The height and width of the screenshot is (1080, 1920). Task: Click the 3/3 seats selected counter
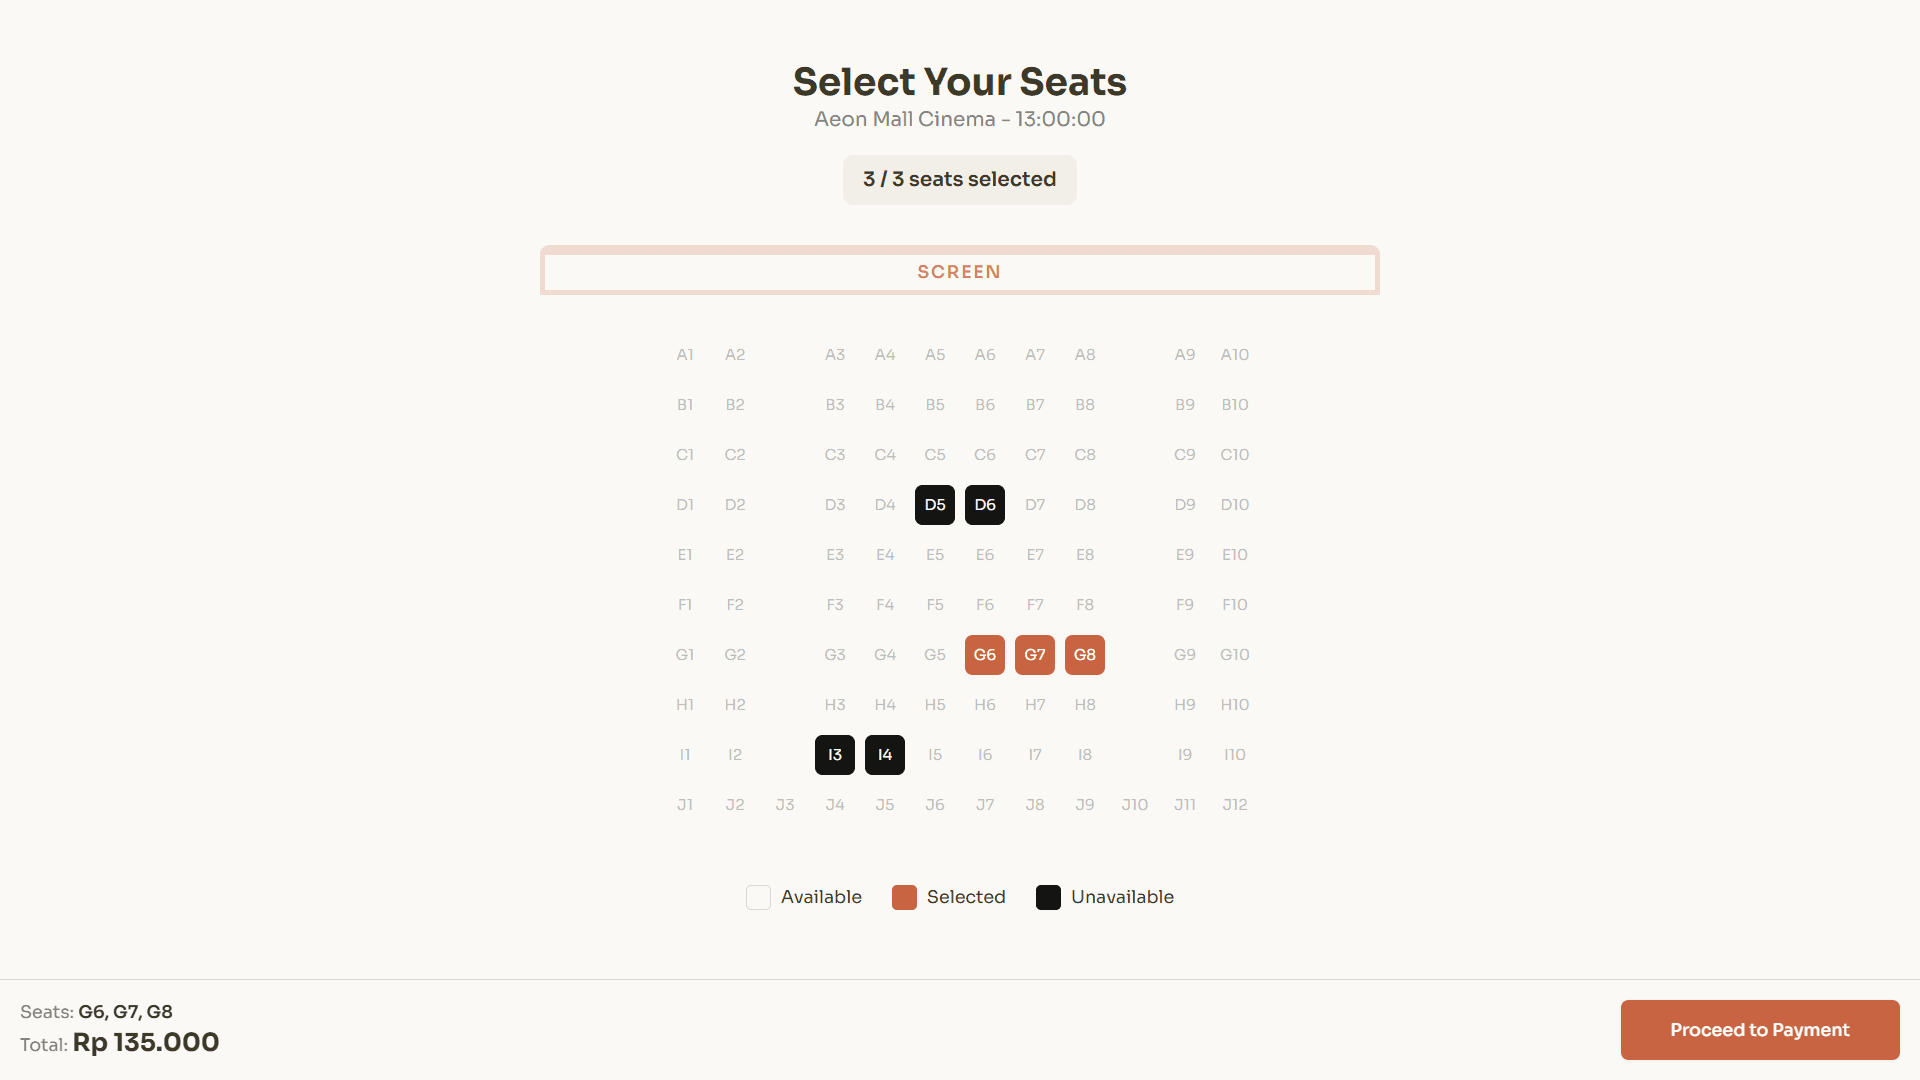(x=959, y=180)
